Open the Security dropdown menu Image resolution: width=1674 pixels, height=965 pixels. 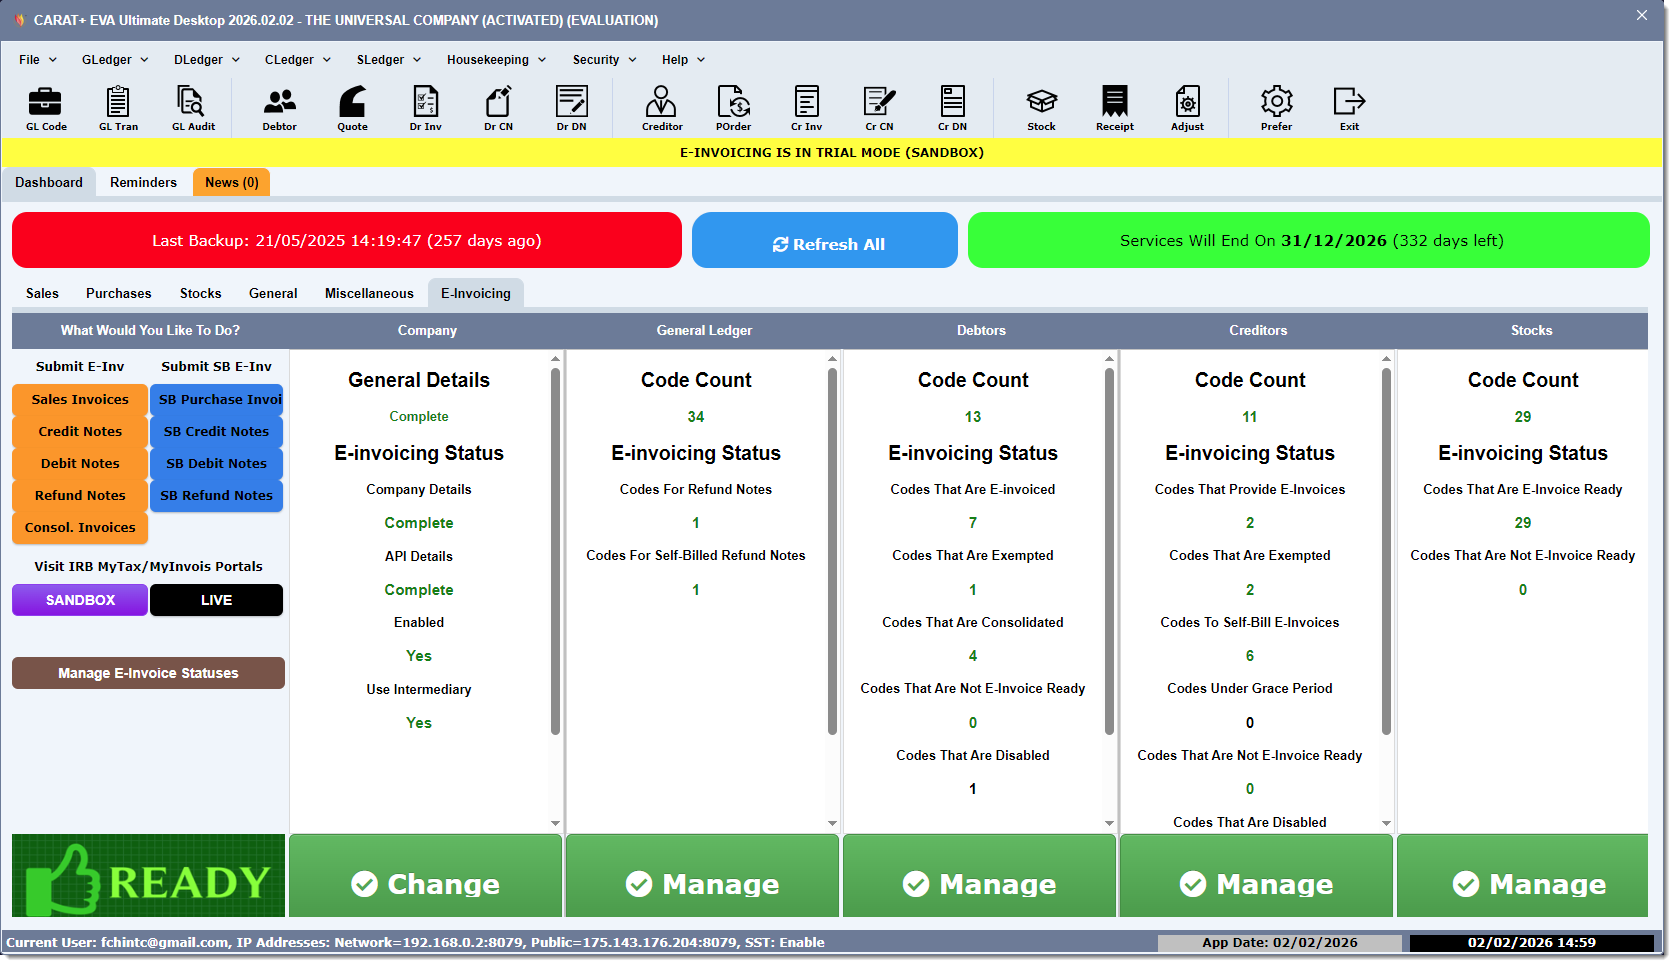[604, 60]
